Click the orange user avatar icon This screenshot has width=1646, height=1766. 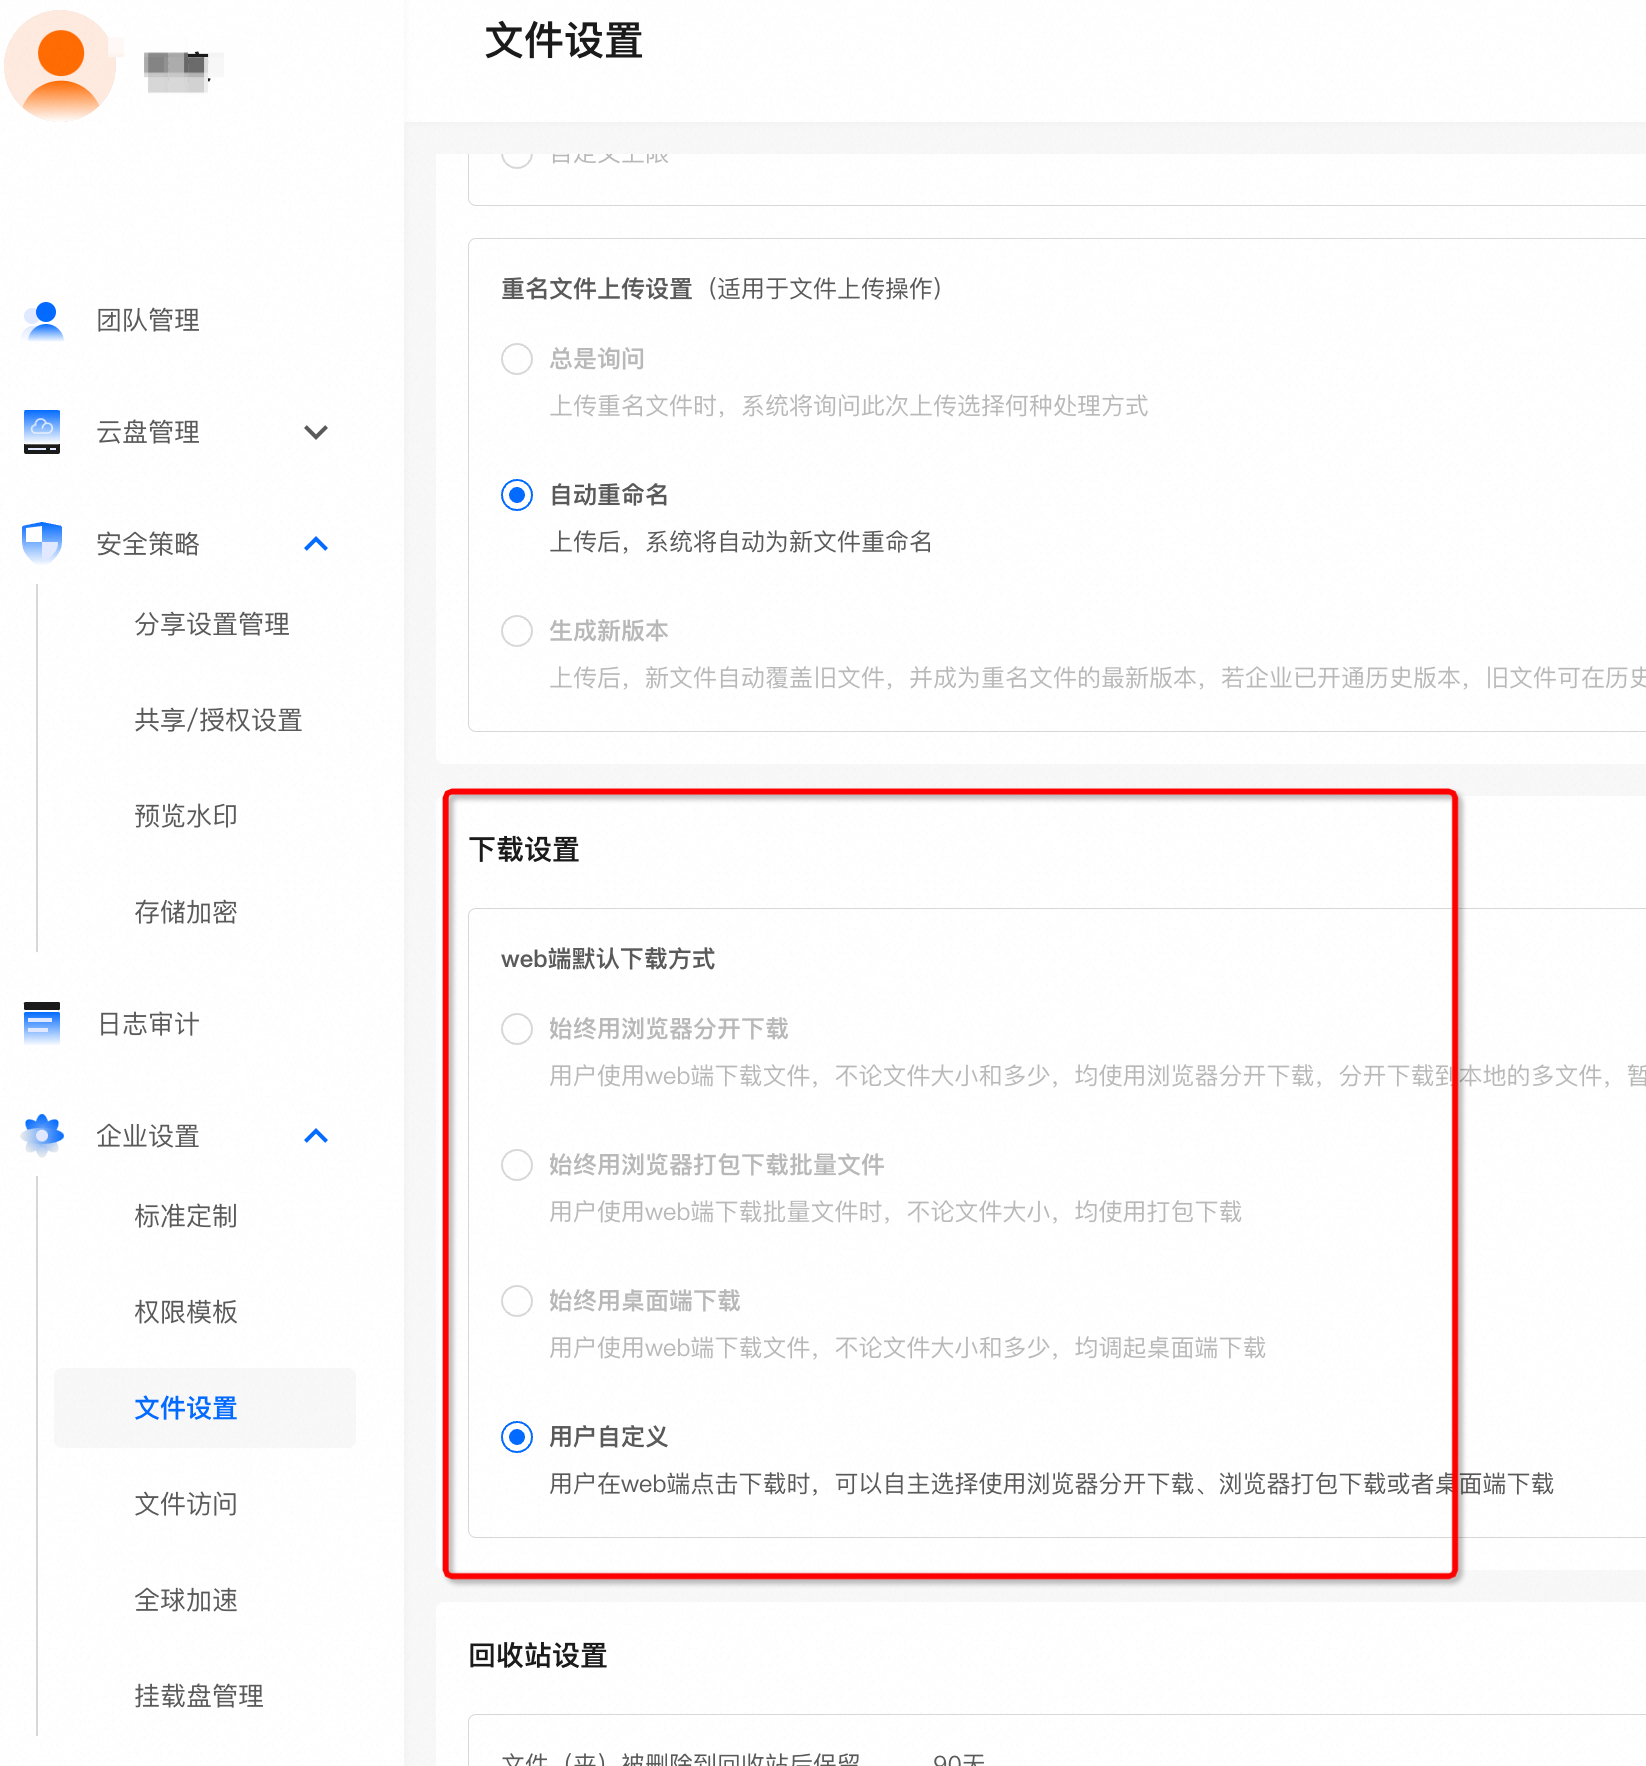click(x=60, y=66)
